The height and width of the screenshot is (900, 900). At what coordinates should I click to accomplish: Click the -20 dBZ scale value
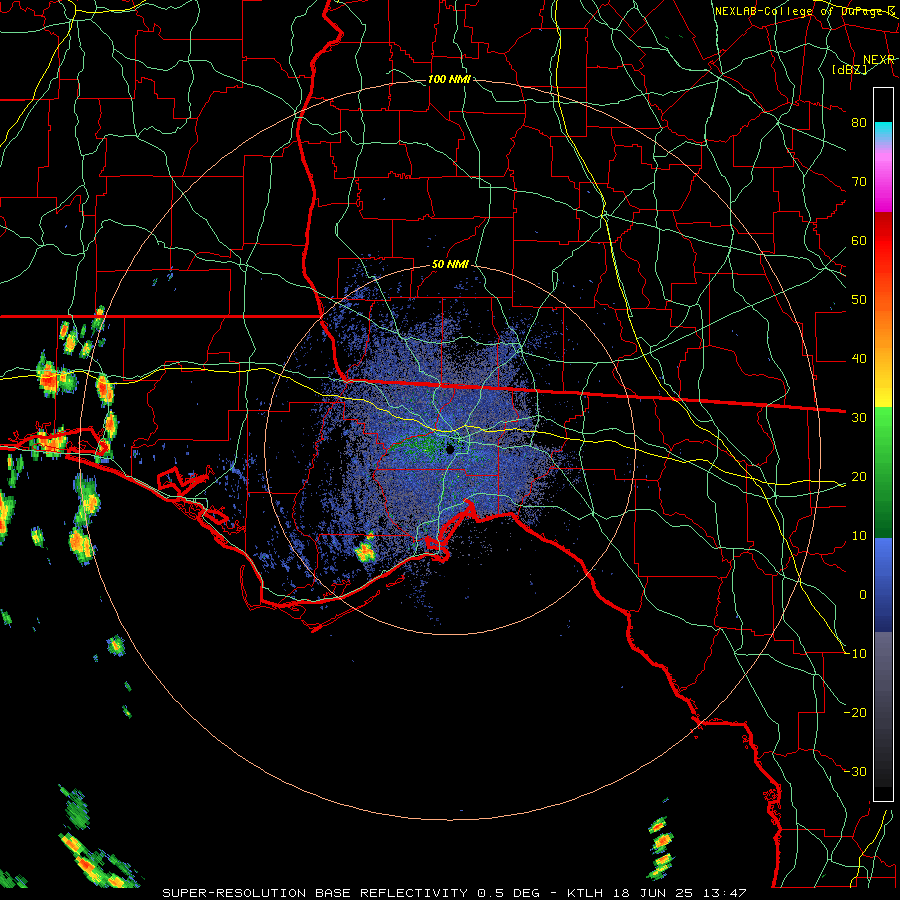click(855, 712)
